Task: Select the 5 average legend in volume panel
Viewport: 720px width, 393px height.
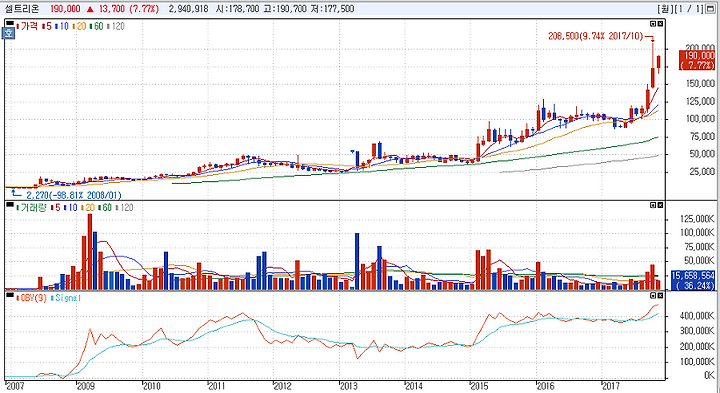Action: click(55, 208)
